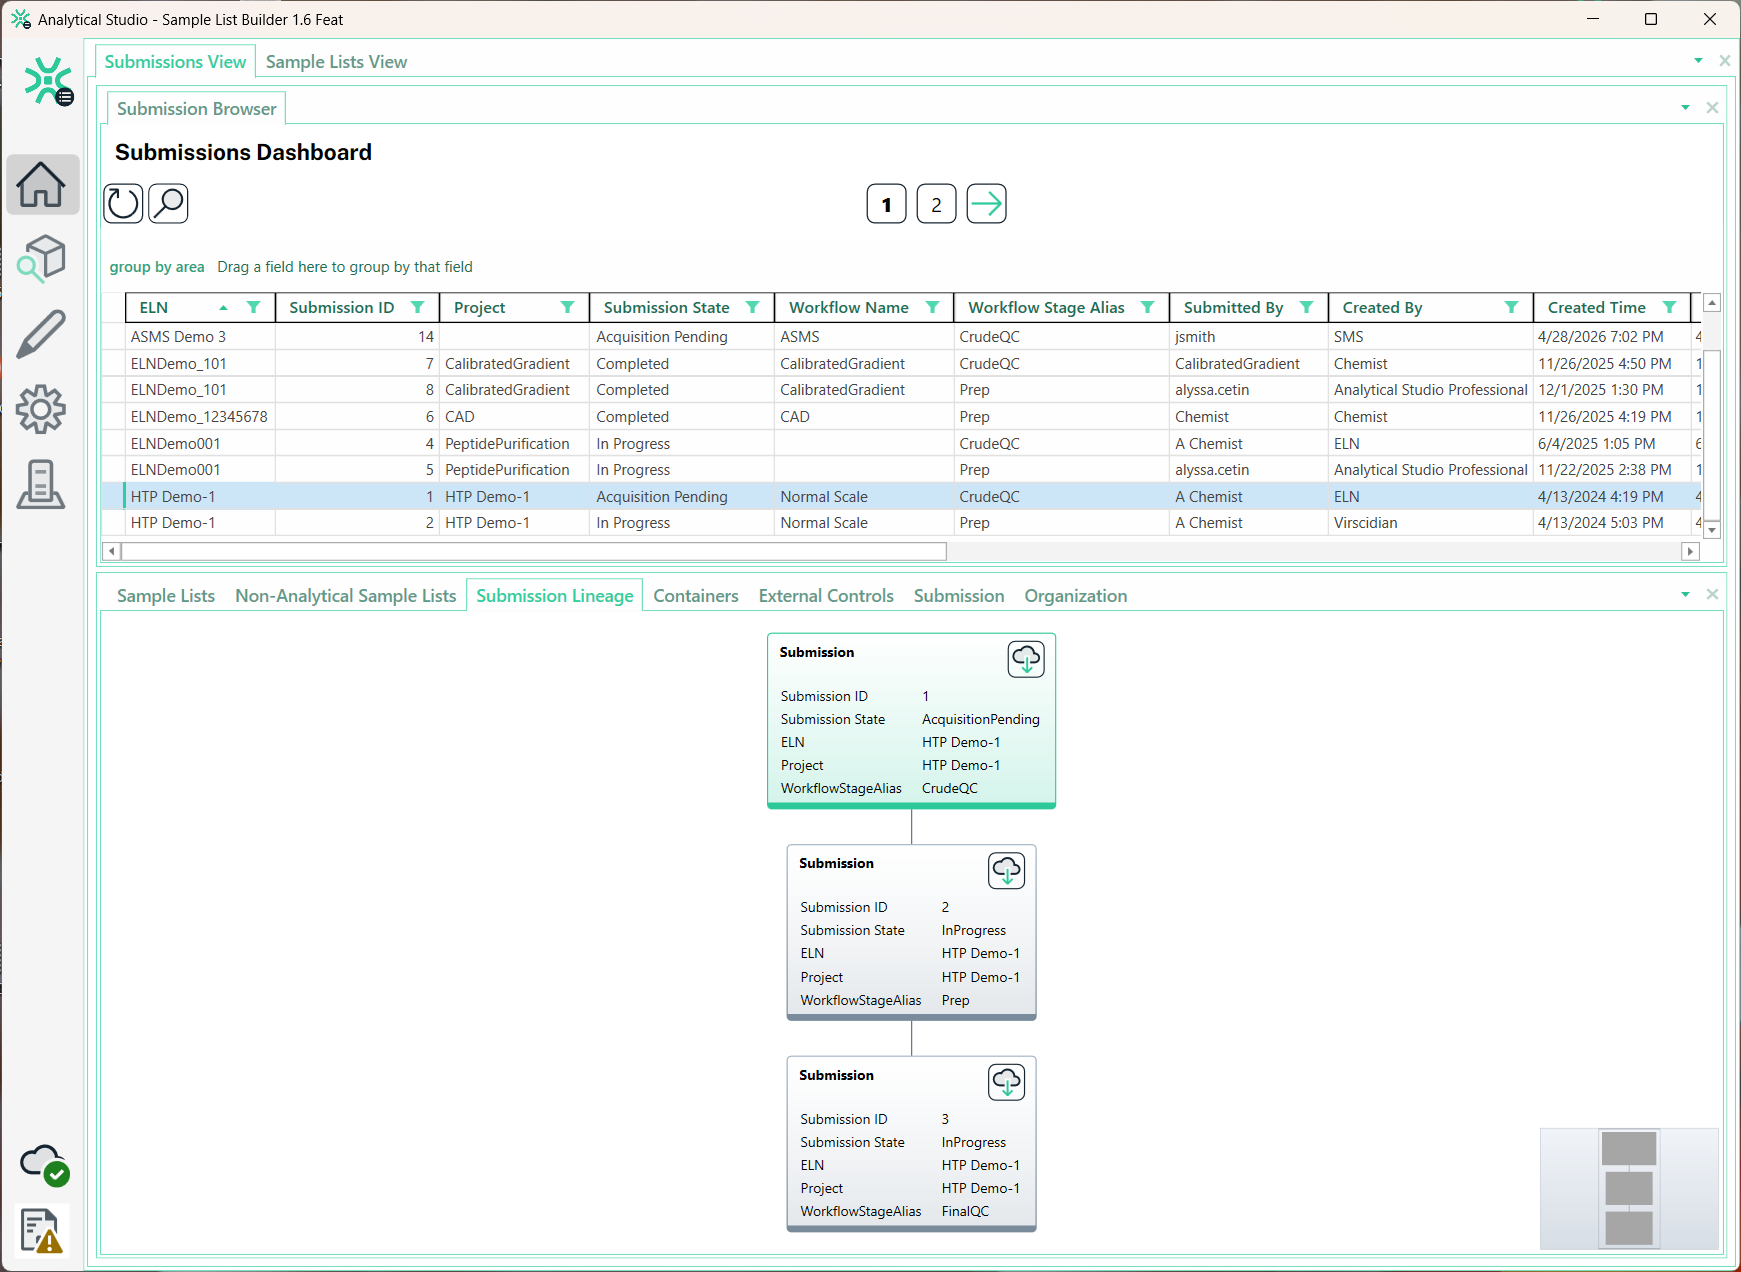This screenshot has width=1741, height=1272.
Task: Click the lineage minimap thumbnail
Action: pyautogui.click(x=1629, y=1189)
